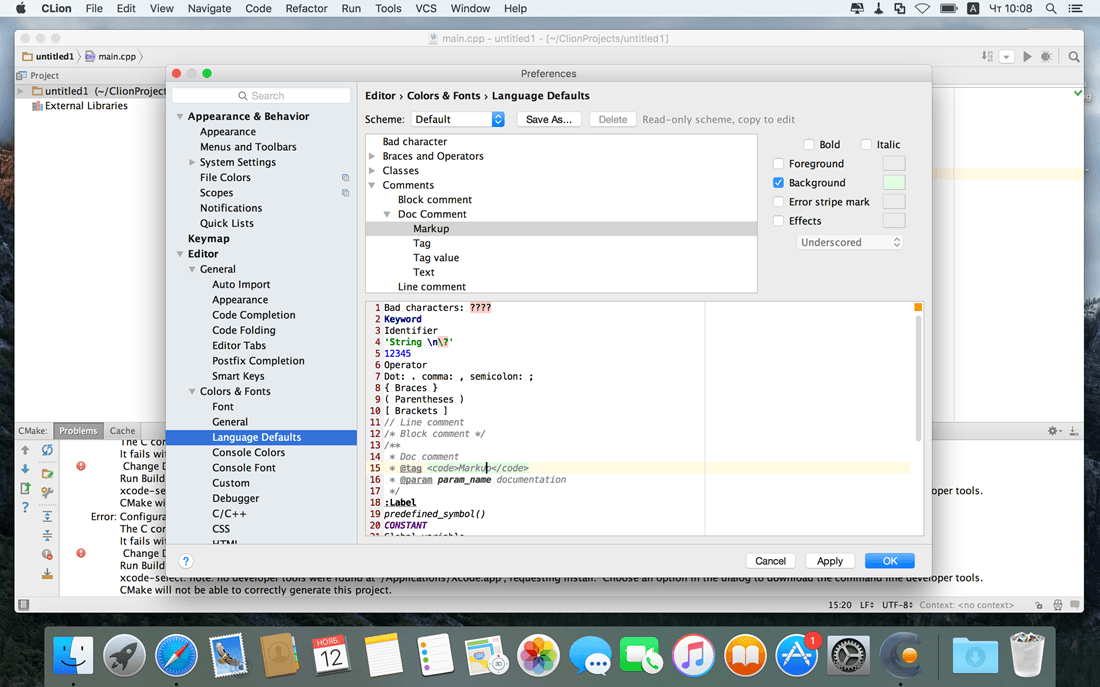
Task: Click the green Background color swatch
Action: coord(894,182)
